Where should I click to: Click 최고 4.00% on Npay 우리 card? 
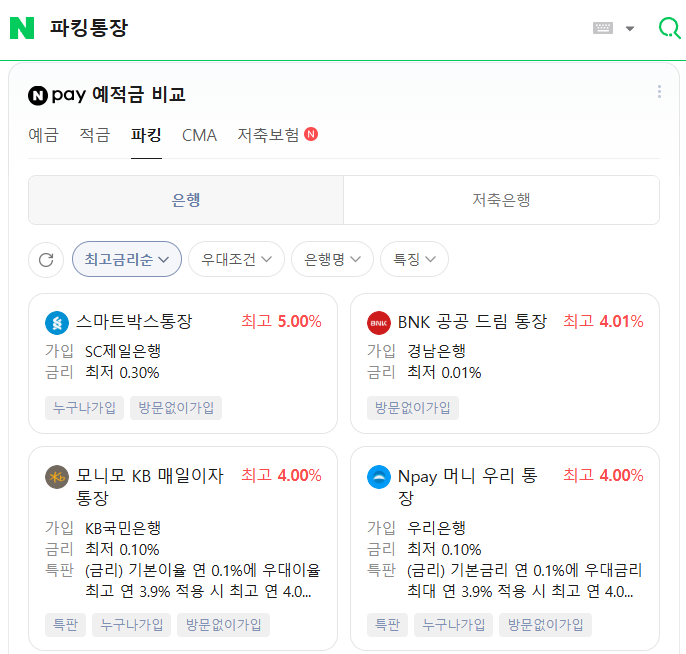pyautogui.click(x=603, y=476)
